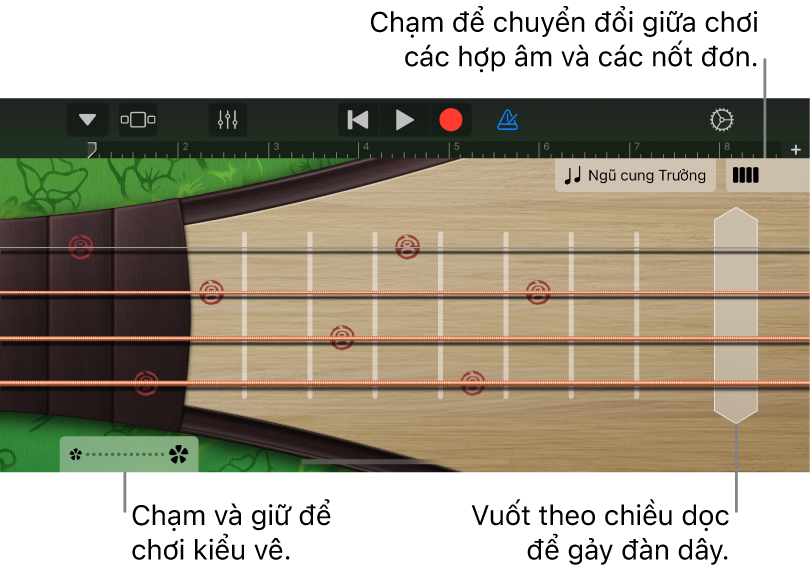The height and width of the screenshot is (577, 811).
Task: Tap the vertical strum strip
Action: pos(735,315)
